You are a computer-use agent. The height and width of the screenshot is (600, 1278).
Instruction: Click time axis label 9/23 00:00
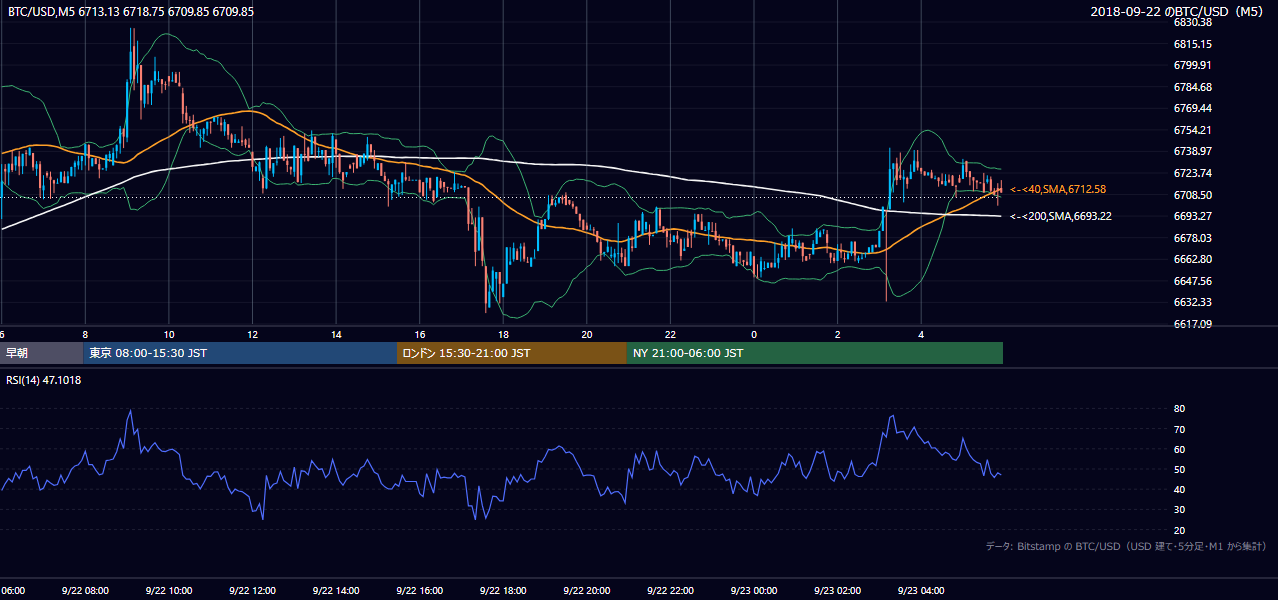pos(753,591)
